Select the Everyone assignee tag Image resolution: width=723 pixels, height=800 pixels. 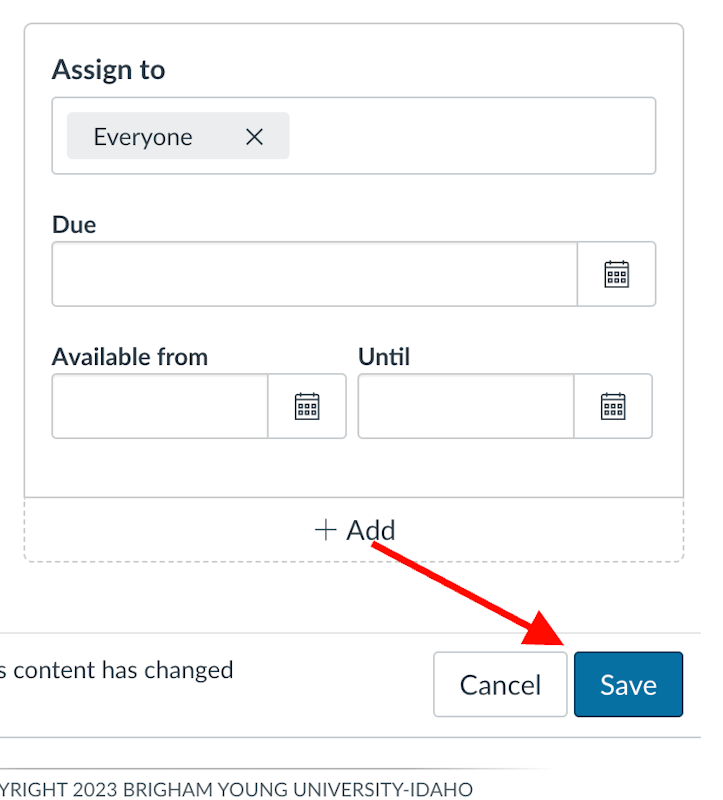[143, 137]
